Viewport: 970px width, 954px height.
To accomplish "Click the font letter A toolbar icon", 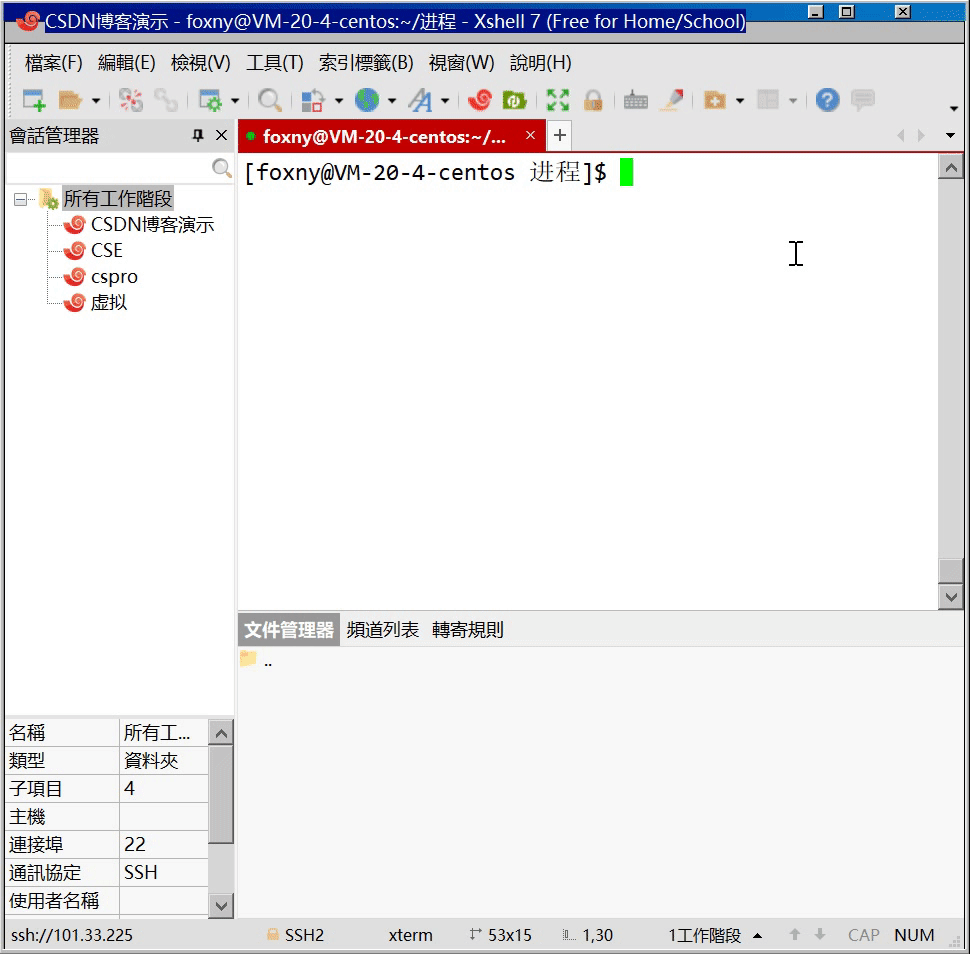I will [420, 100].
